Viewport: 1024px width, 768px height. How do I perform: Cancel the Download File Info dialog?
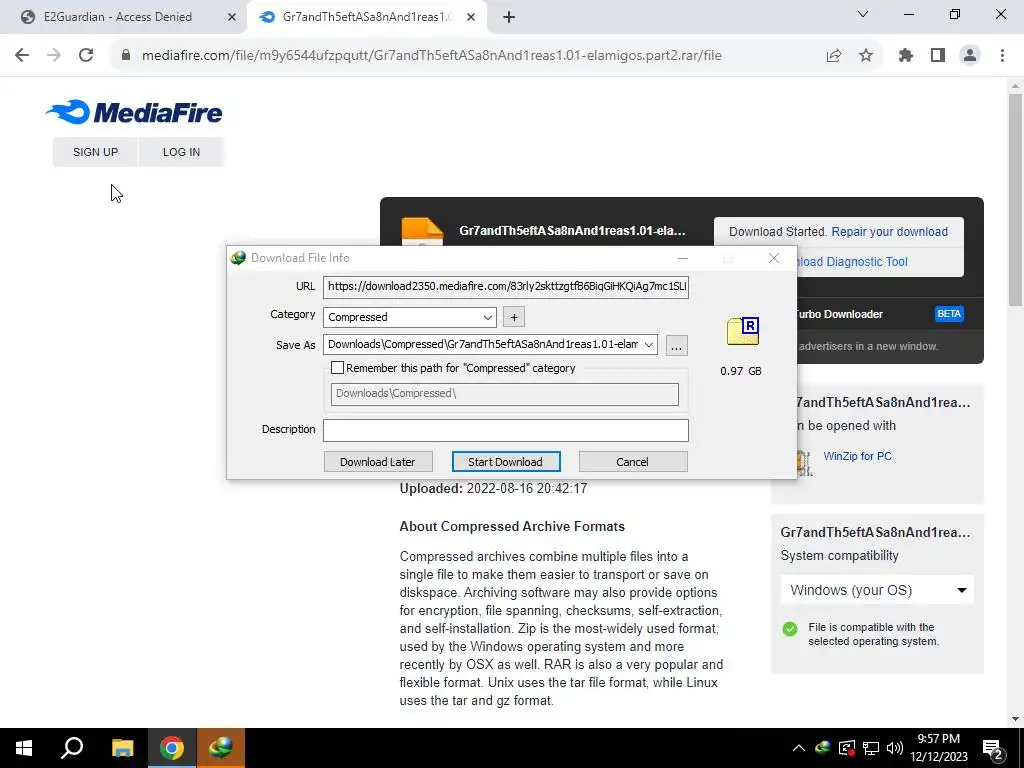tap(633, 462)
